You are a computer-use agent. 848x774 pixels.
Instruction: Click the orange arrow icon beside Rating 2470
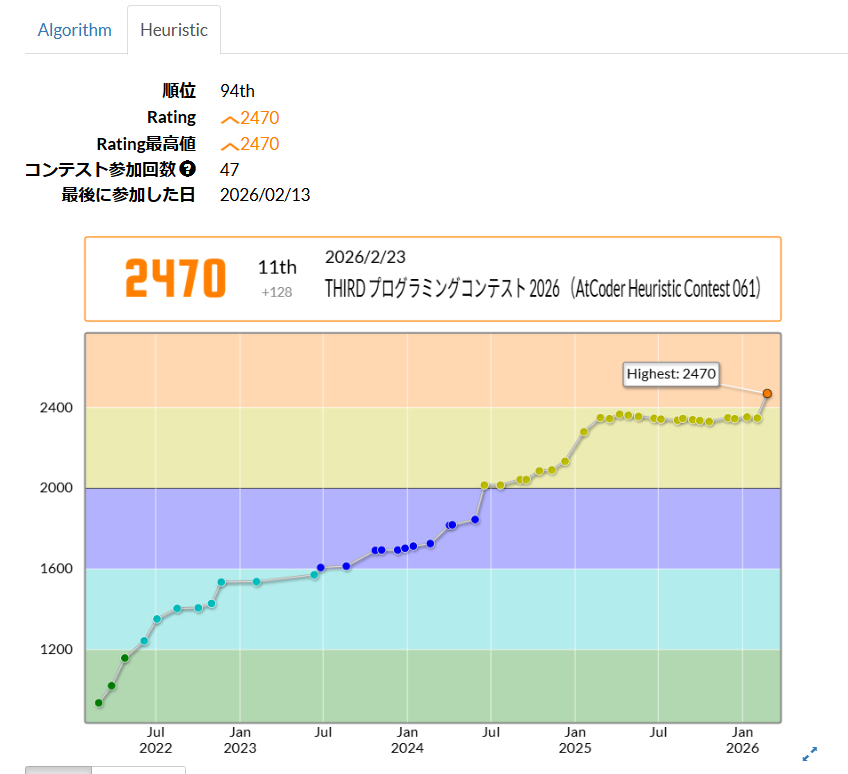[x=230, y=120]
